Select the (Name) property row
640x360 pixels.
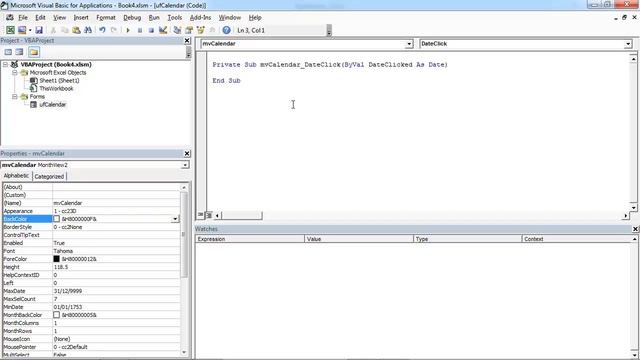click(91, 203)
